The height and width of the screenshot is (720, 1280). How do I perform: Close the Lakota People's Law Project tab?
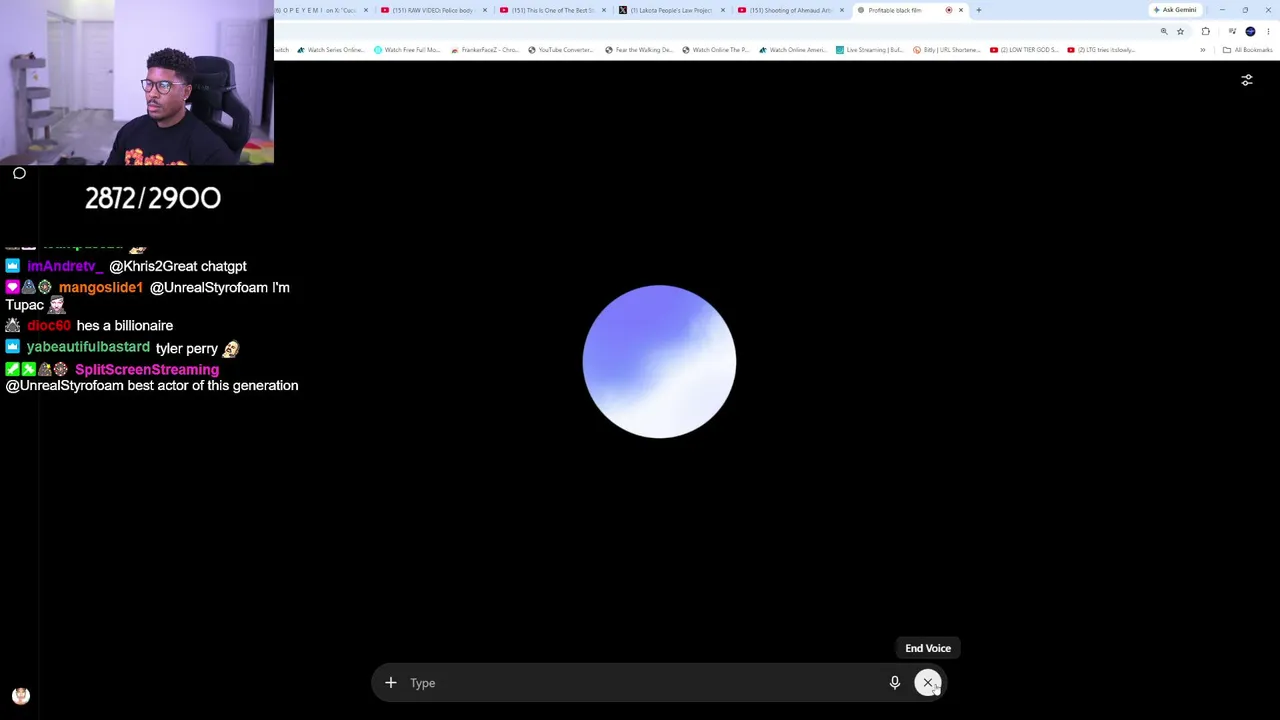[x=723, y=10]
